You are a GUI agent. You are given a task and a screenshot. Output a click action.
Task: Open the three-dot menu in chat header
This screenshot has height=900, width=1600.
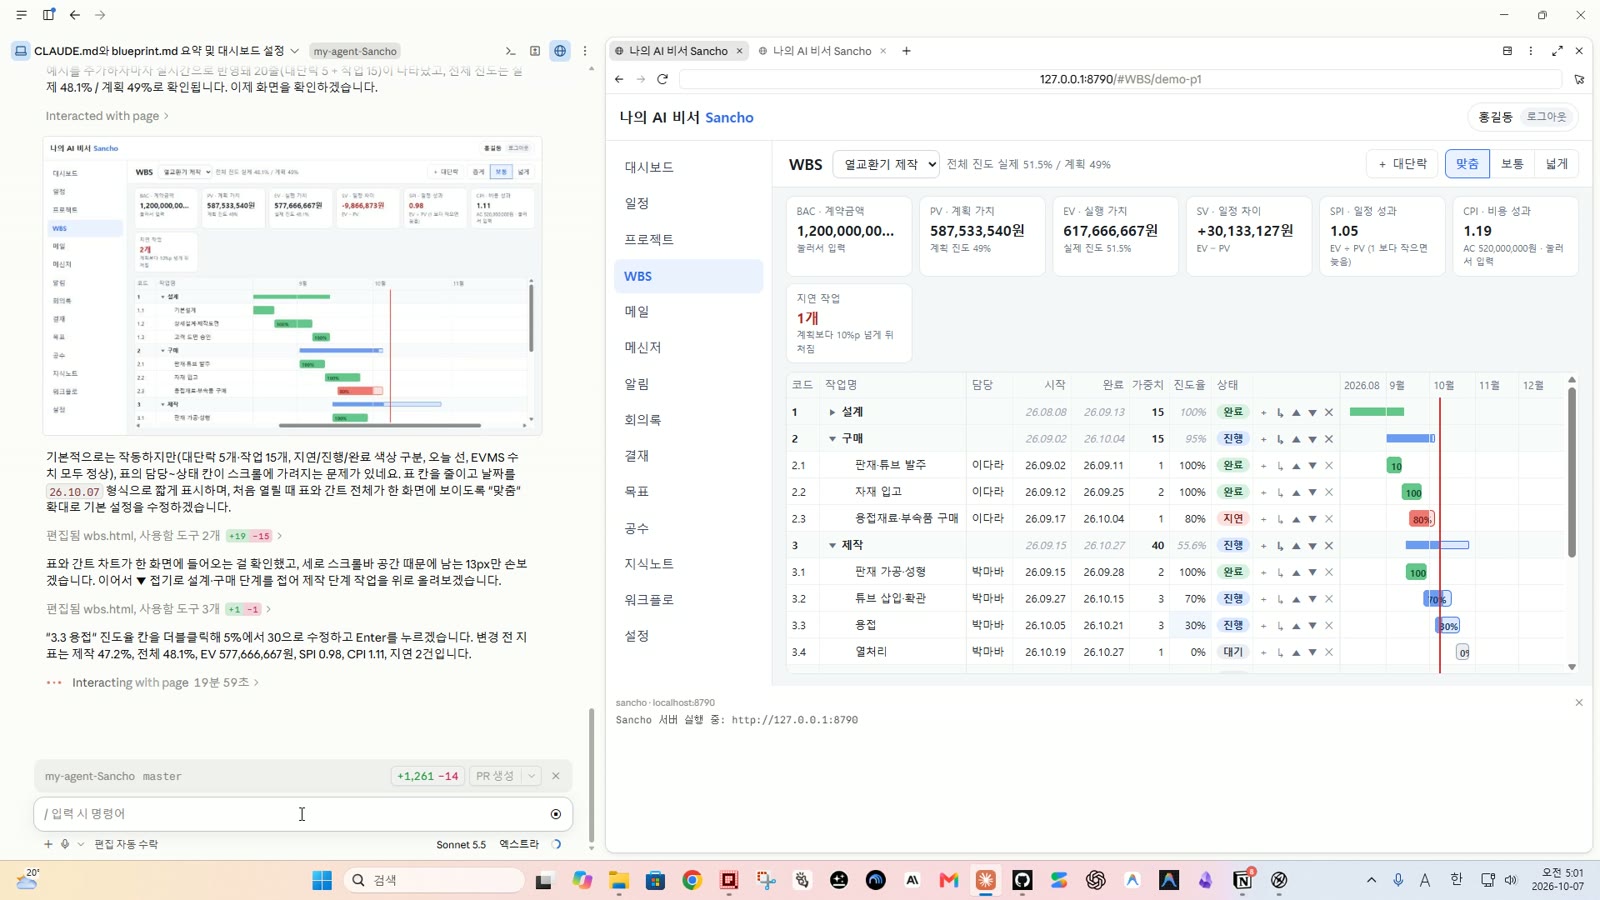click(x=585, y=51)
